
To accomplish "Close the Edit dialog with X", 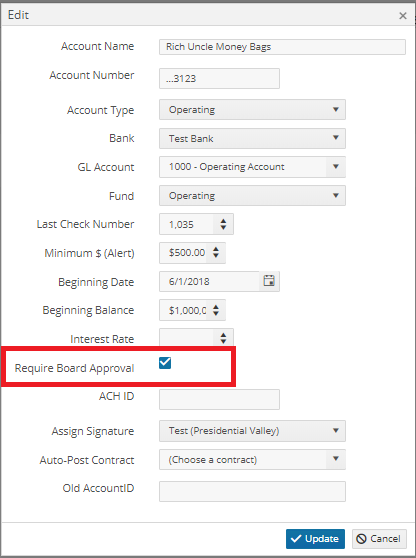I will [x=403, y=16].
